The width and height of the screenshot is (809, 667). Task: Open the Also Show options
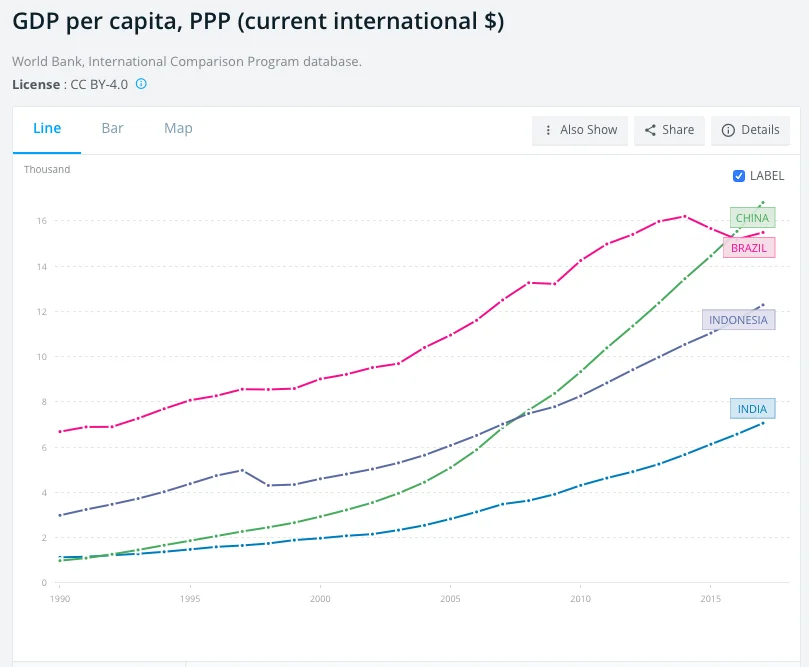point(580,130)
